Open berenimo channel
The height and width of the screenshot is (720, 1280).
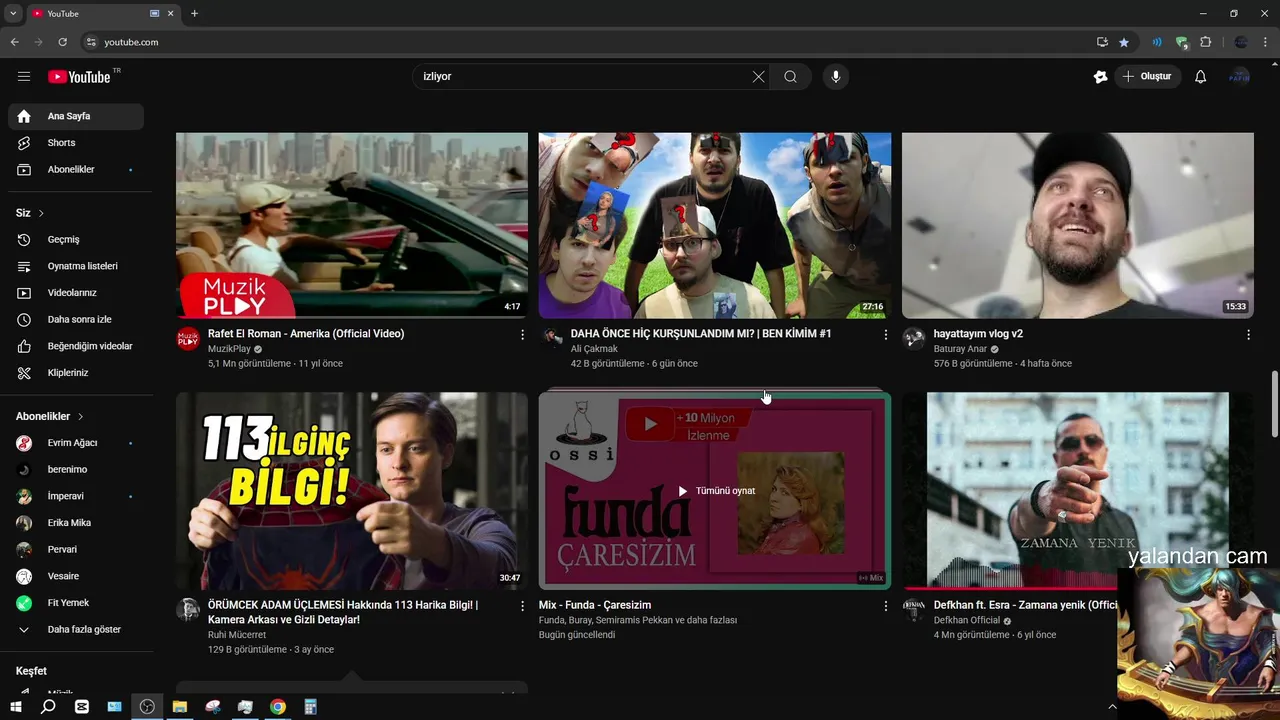coord(76,470)
